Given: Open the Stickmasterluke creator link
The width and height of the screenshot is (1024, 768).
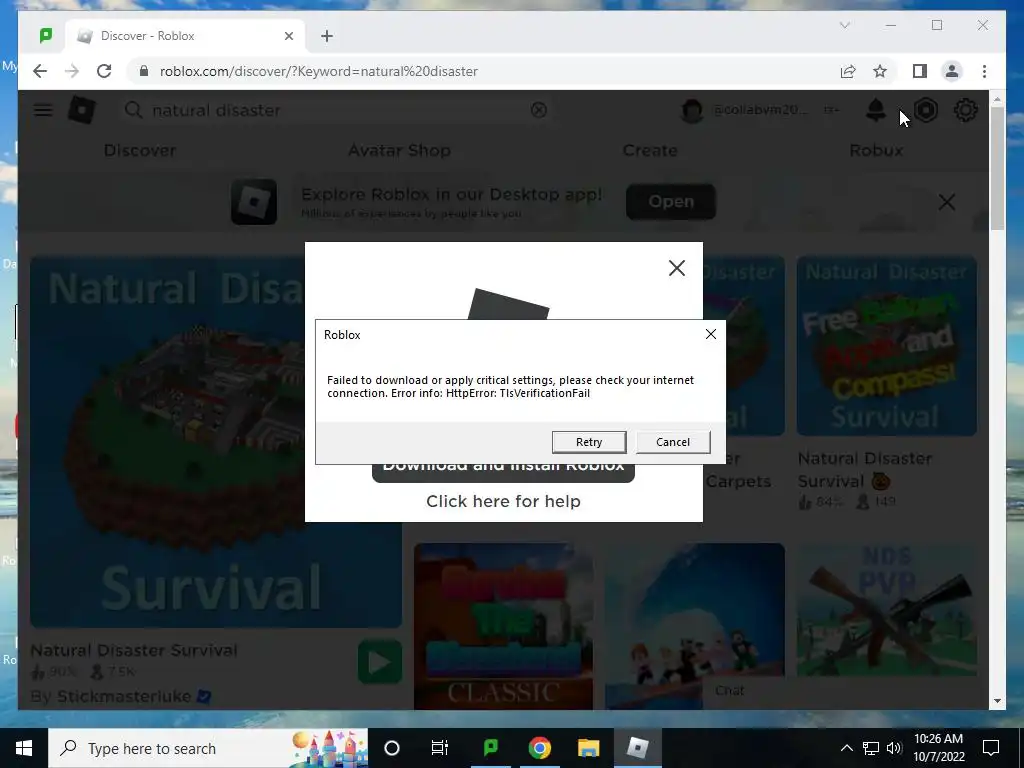Looking at the screenshot, I should [x=124, y=696].
